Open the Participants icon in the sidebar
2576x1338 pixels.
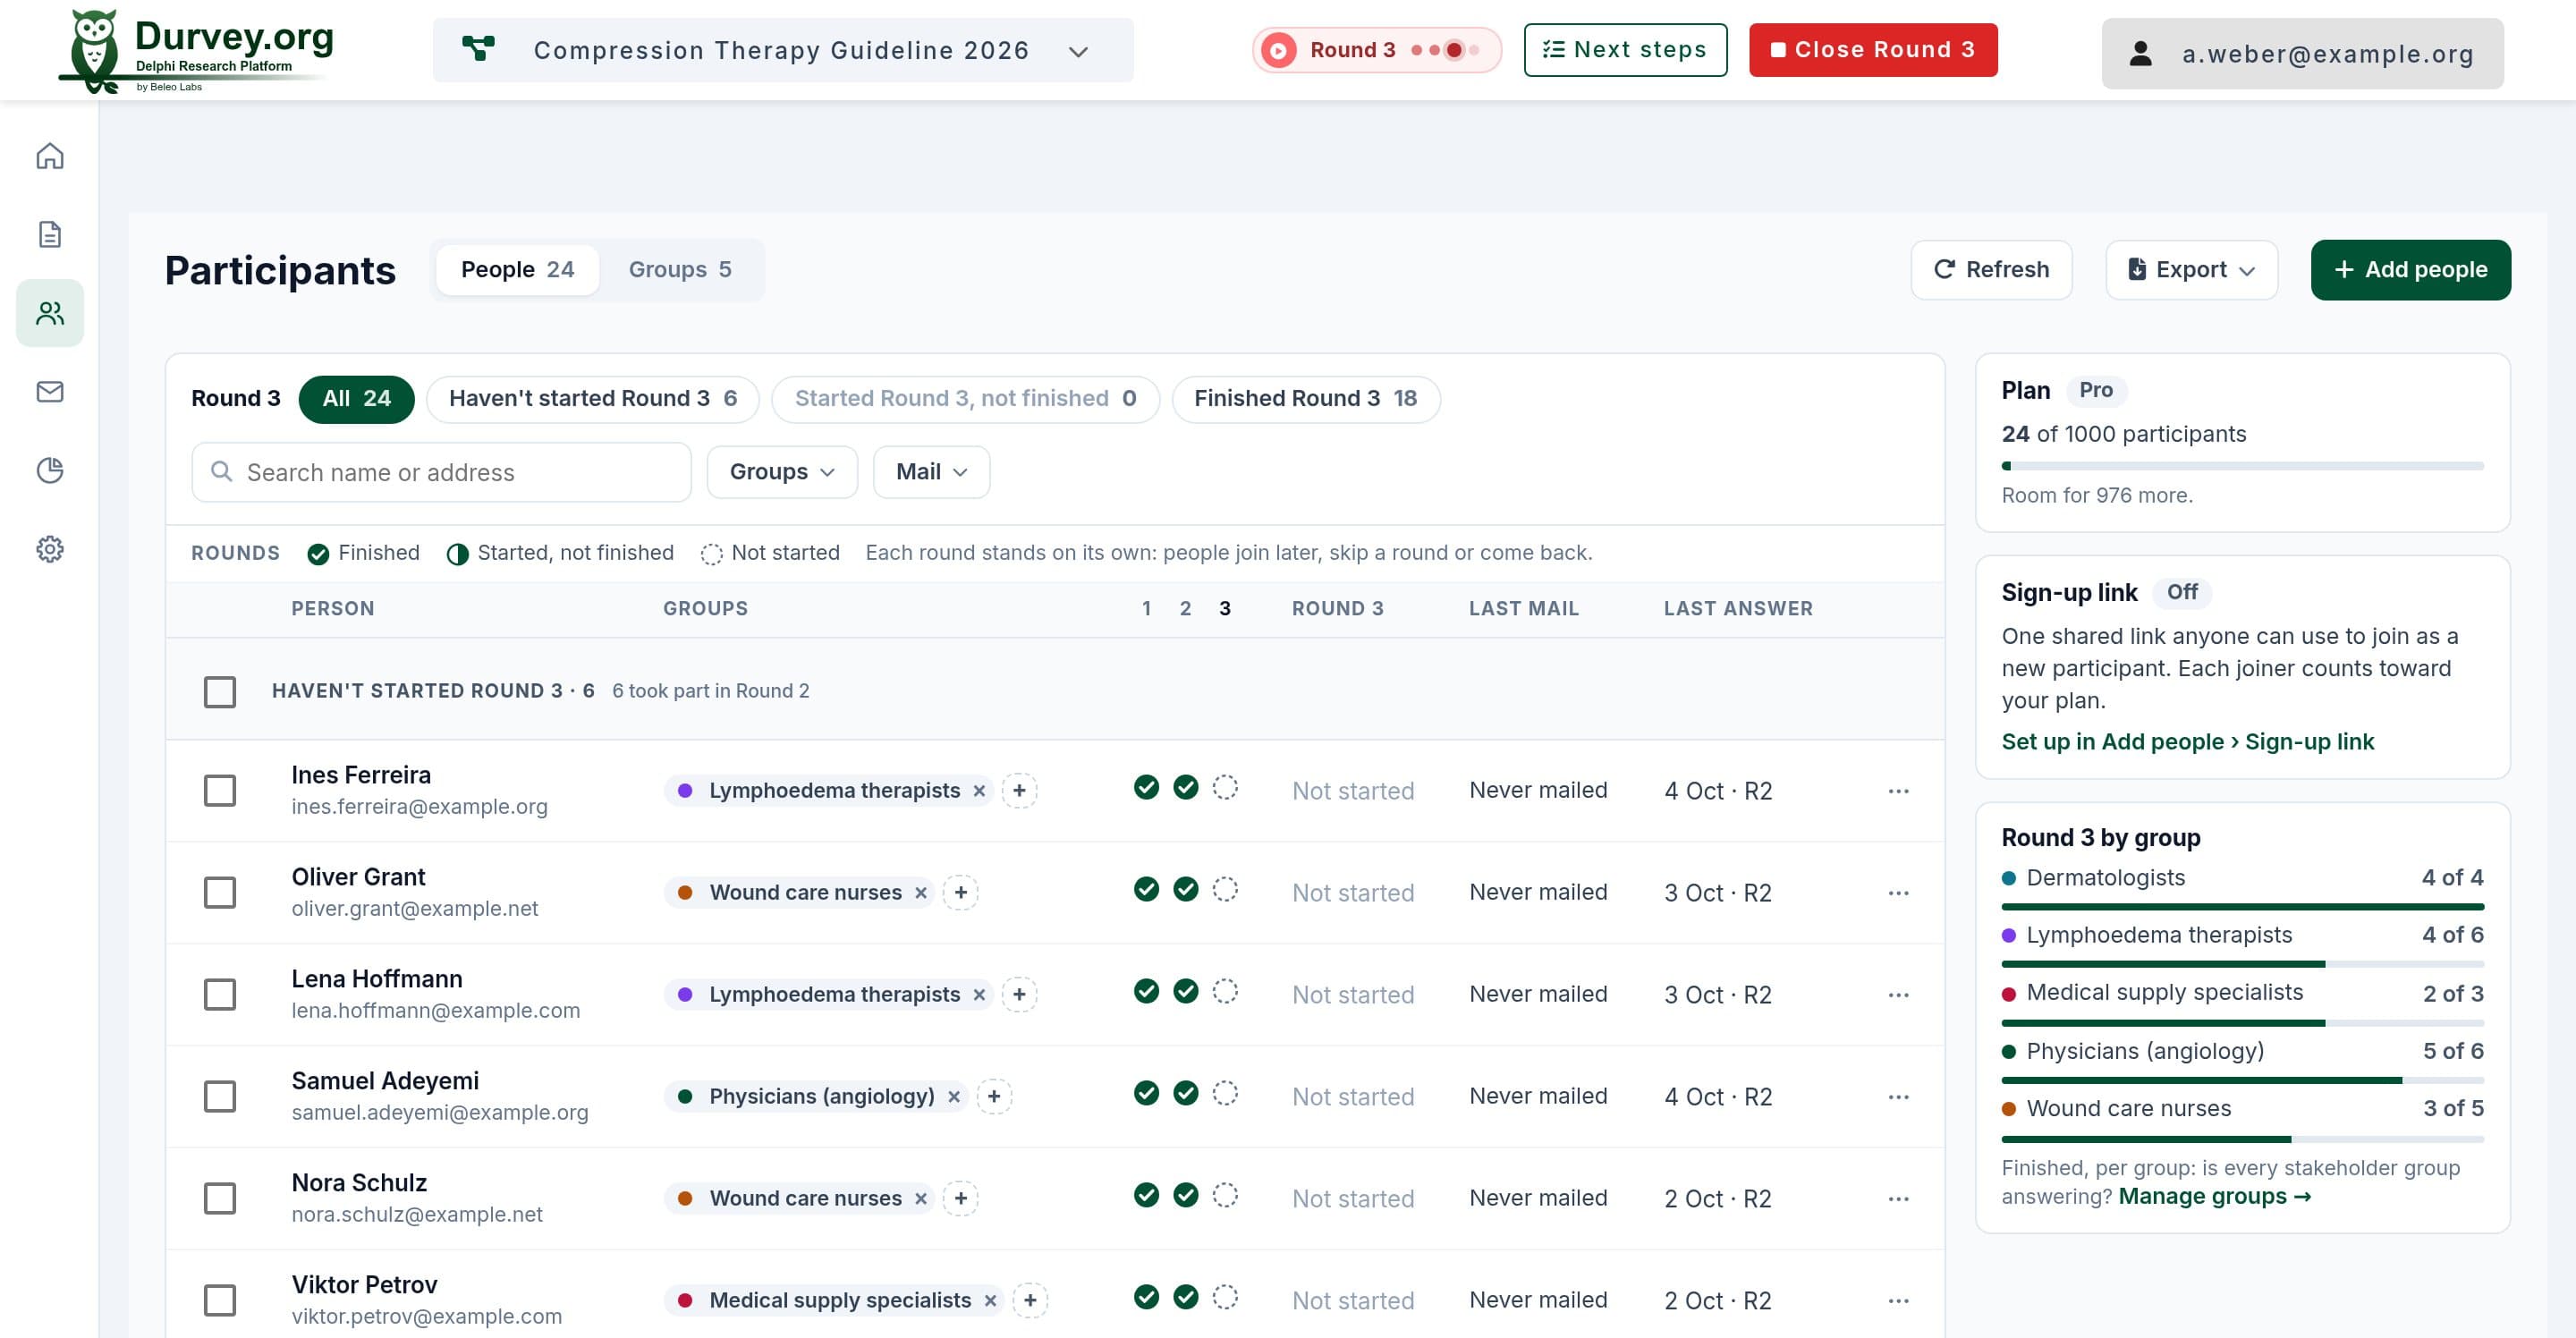(x=50, y=313)
